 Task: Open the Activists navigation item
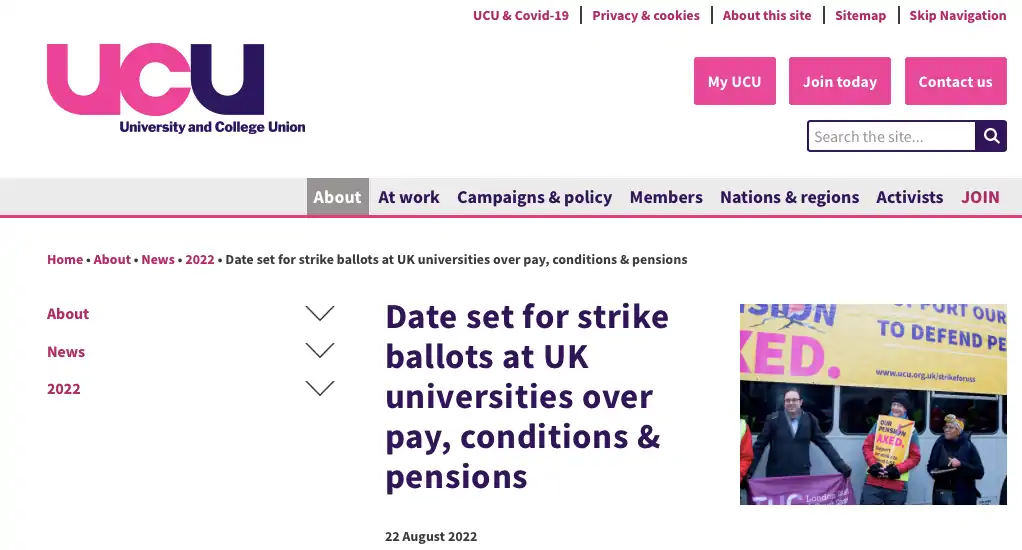coord(909,197)
